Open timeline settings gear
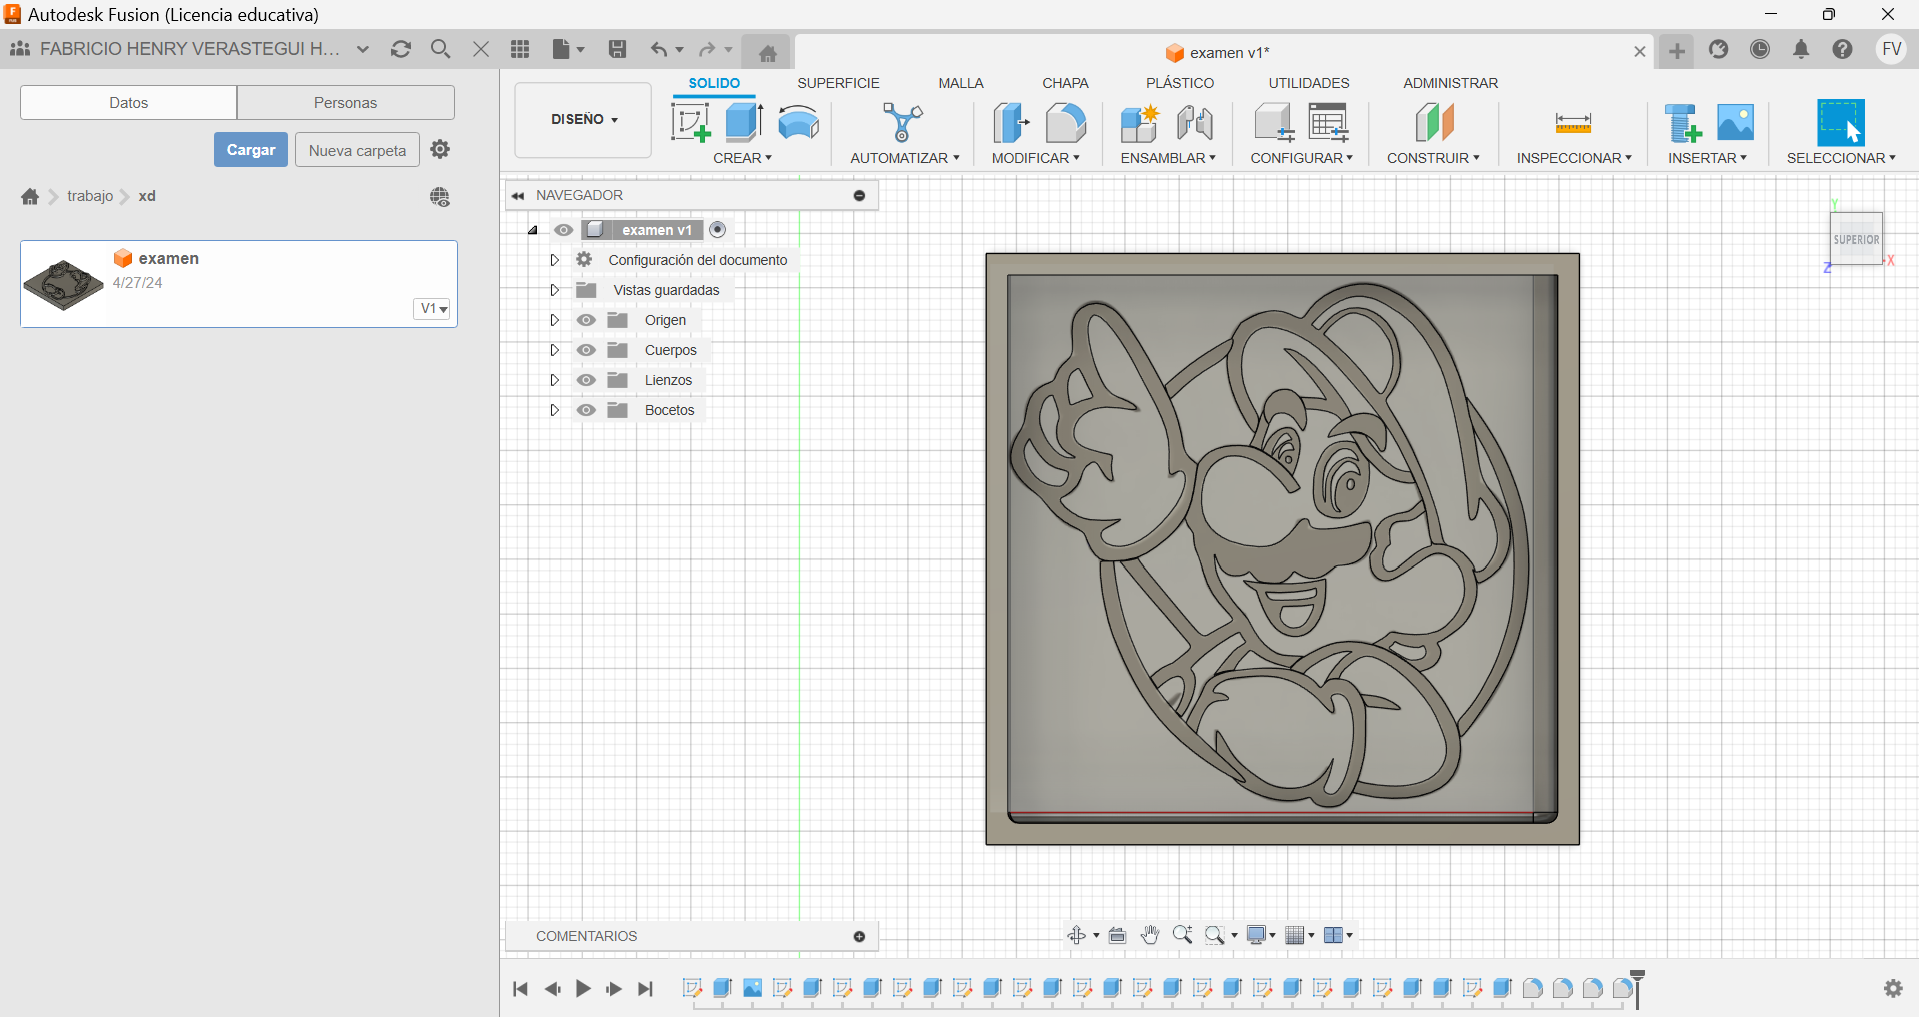 point(1893,988)
